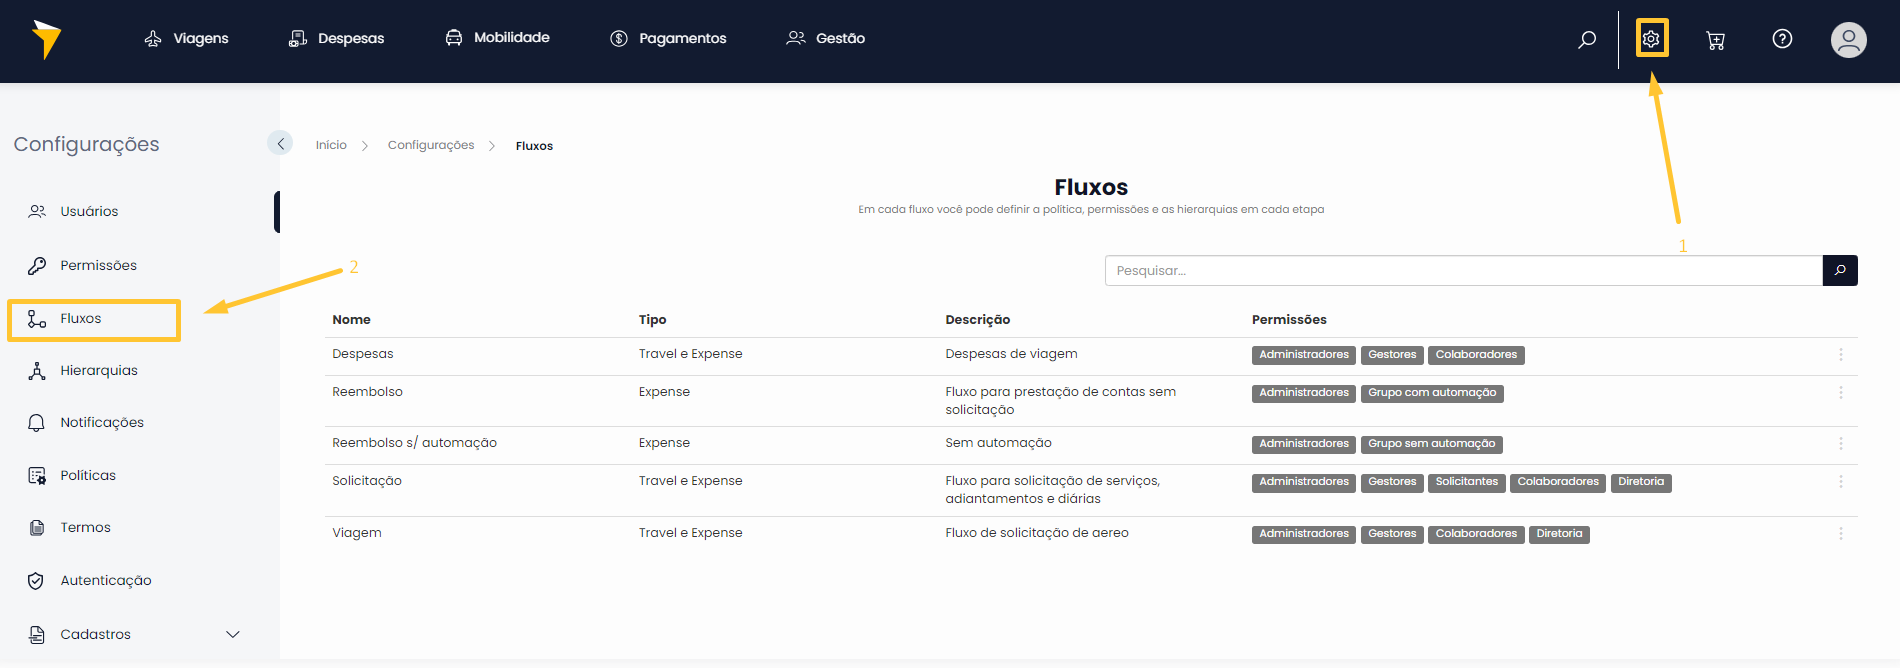
Task: Expand the Cadastros section chevron
Action: pyautogui.click(x=233, y=634)
